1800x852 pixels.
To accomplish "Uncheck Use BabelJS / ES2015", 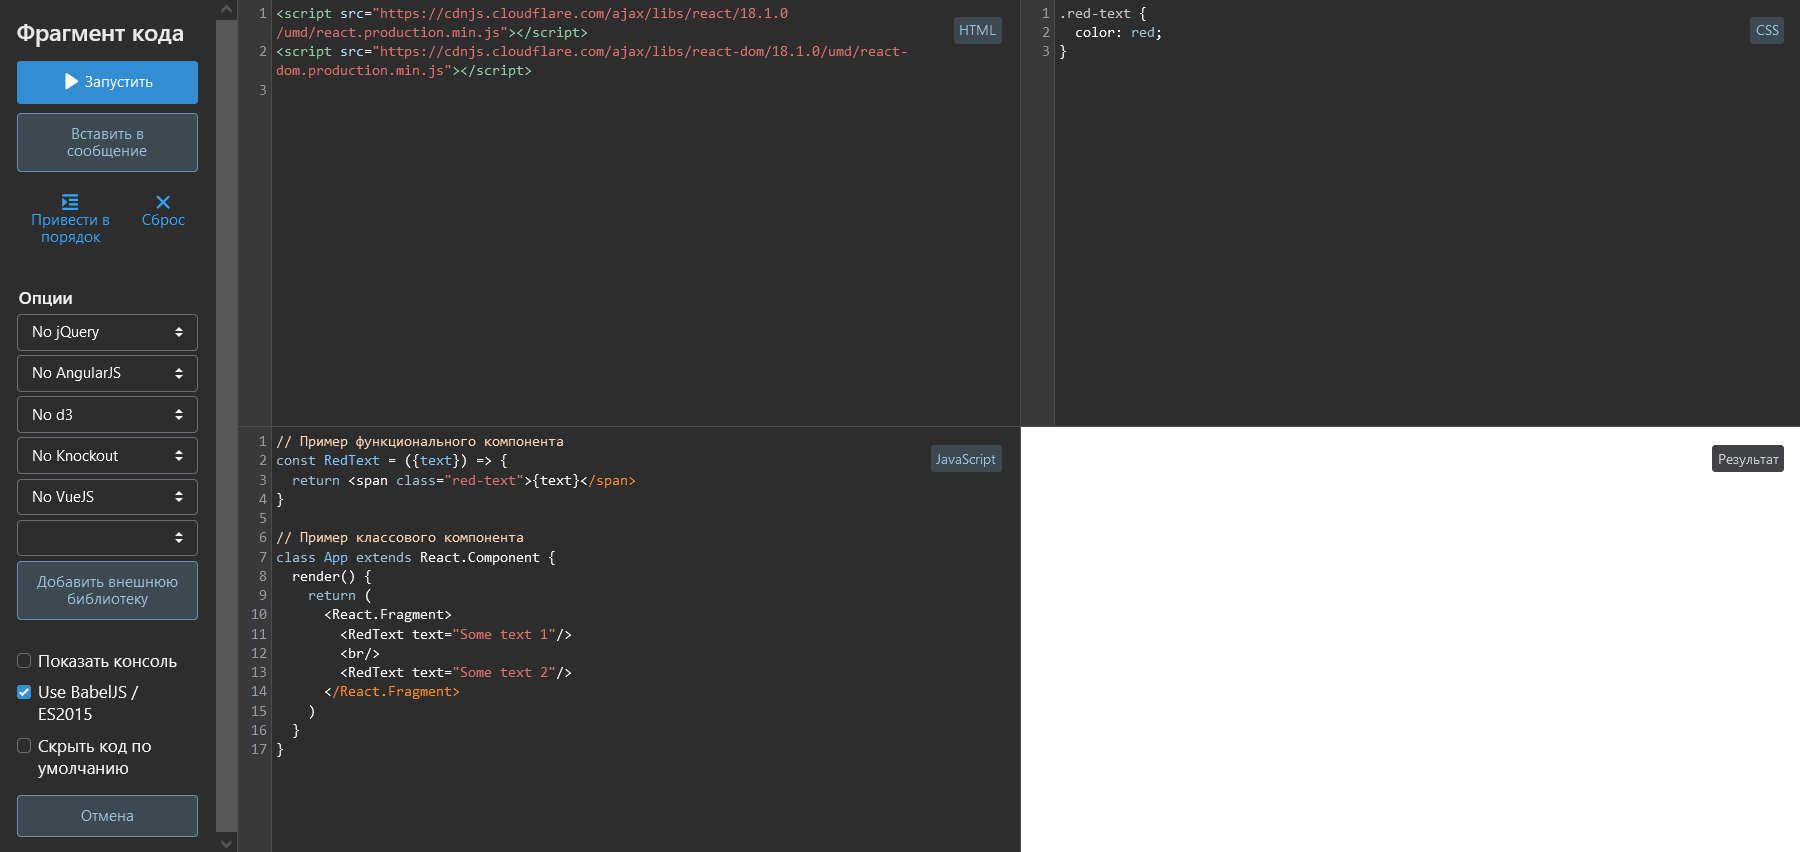I will (x=24, y=692).
